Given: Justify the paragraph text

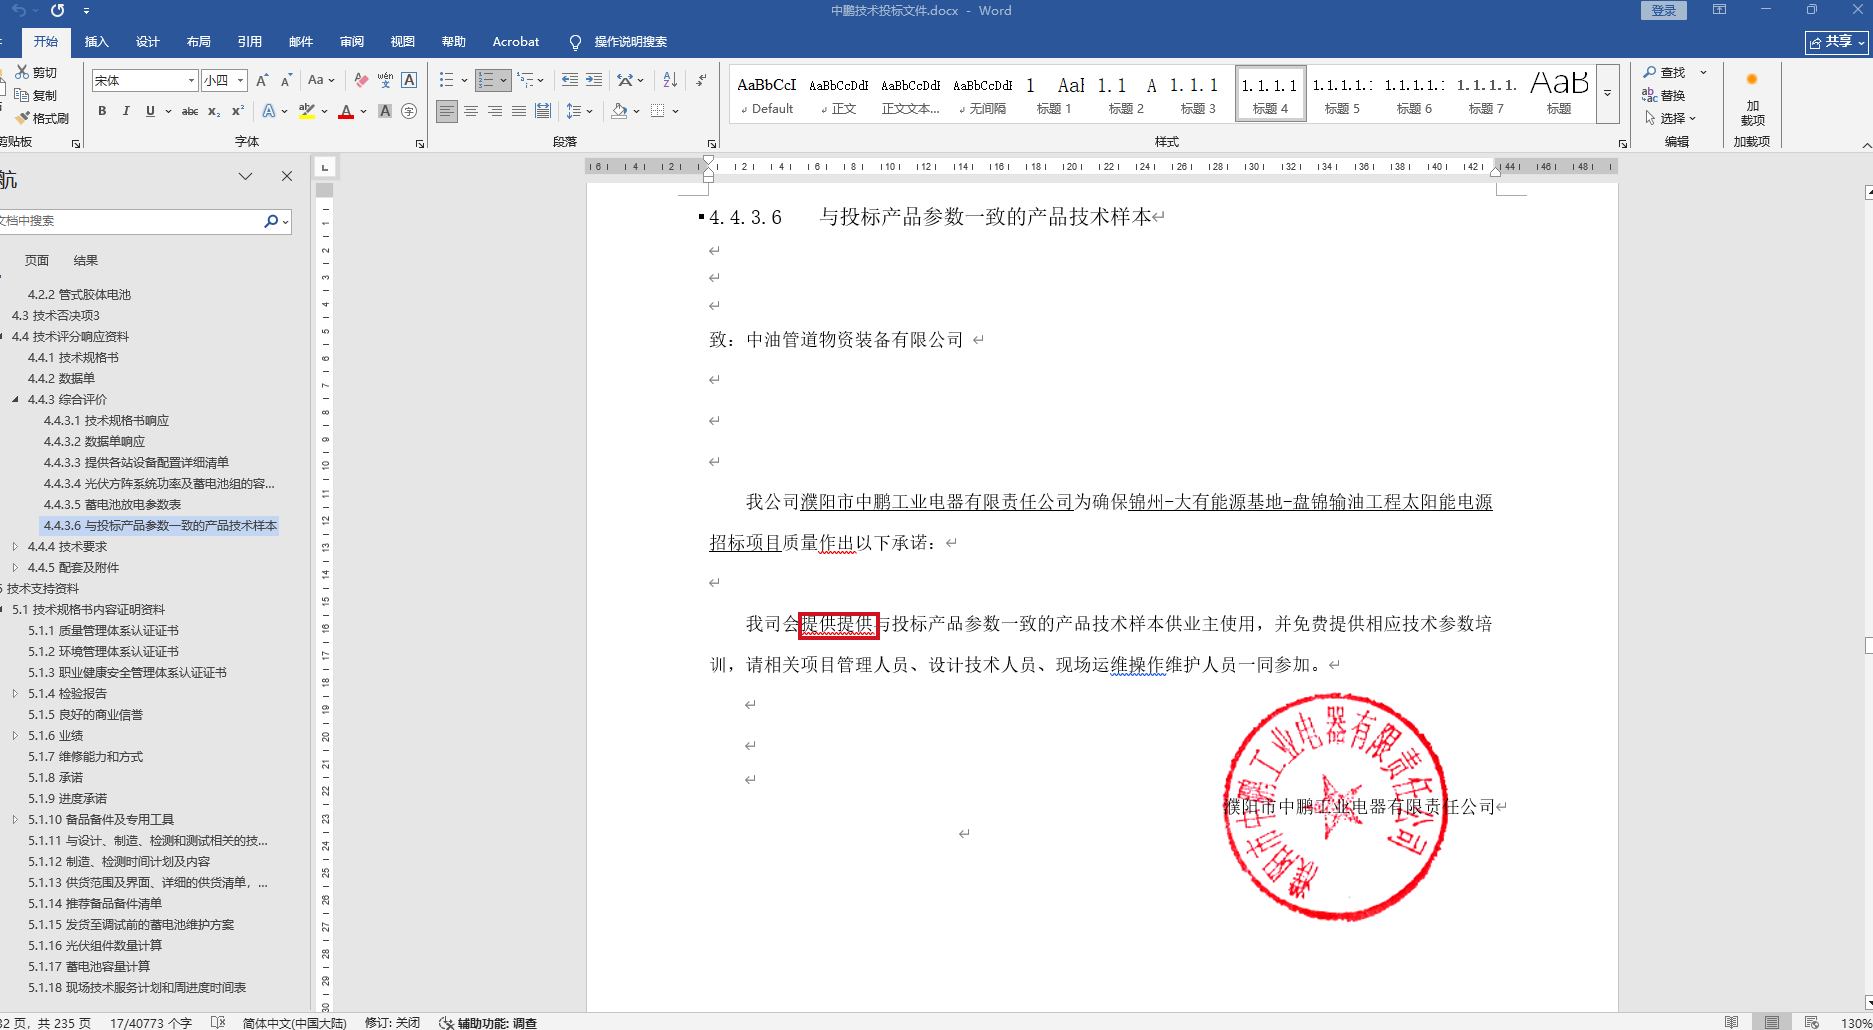Looking at the screenshot, I should coord(519,111).
